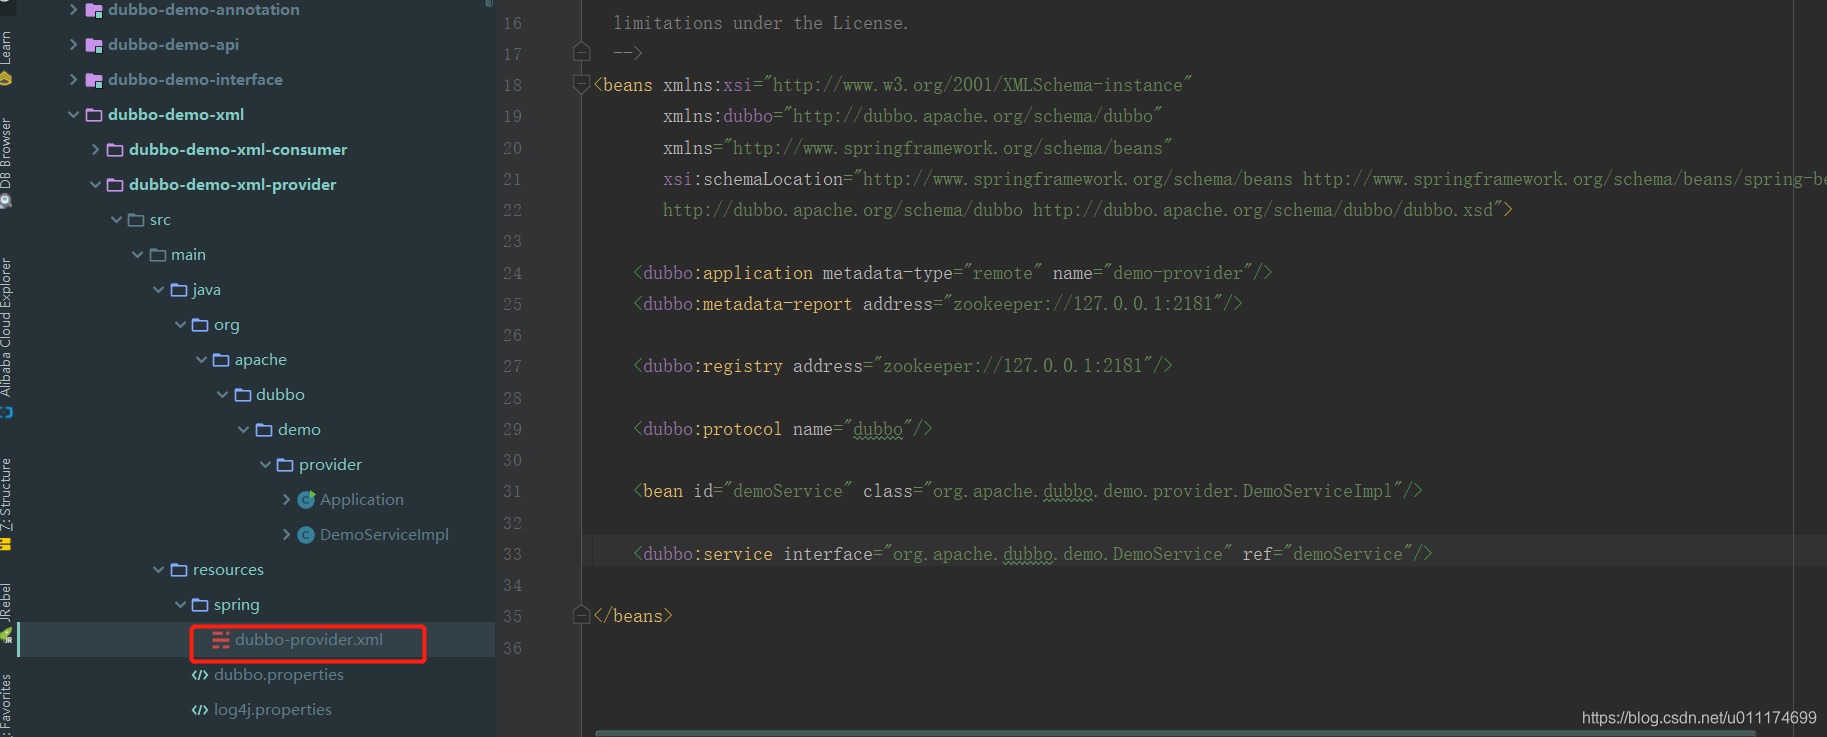The width and height of the screenshot is (1827, 737).
Task: Click the dubbo-provider.xml file icon
Action: [221, 640]
